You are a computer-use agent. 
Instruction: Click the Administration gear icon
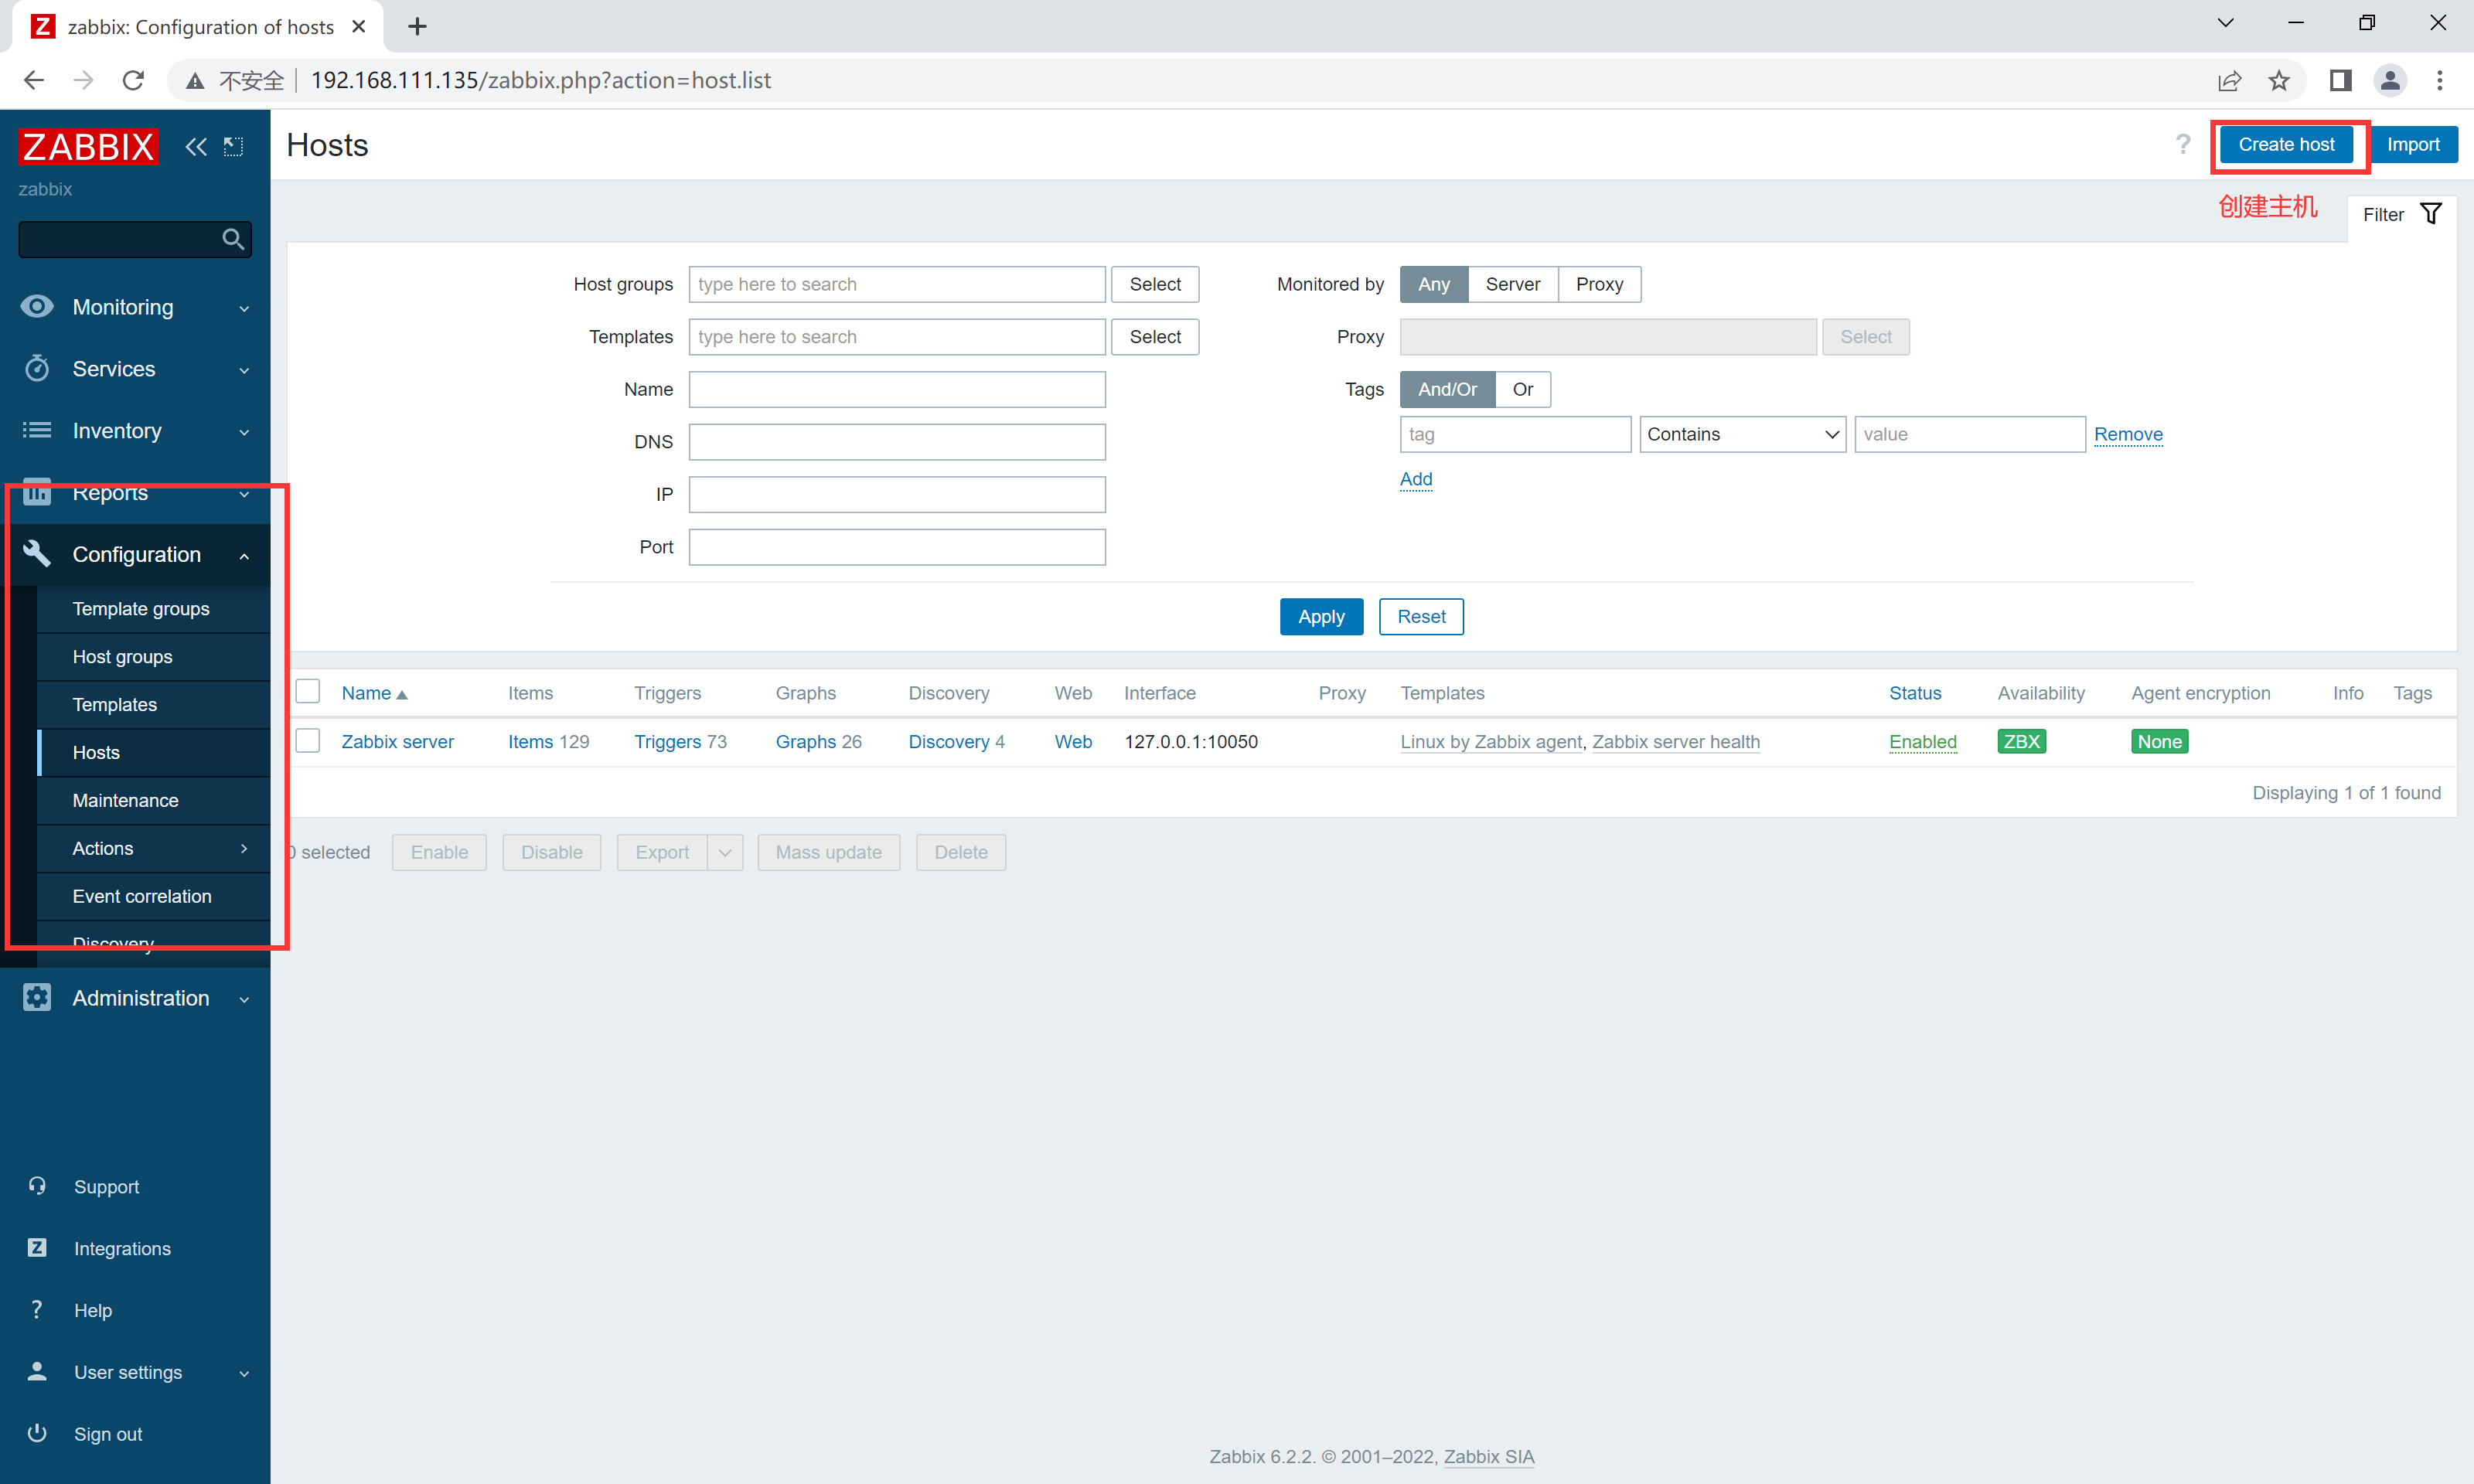click(x=37, y=997)
